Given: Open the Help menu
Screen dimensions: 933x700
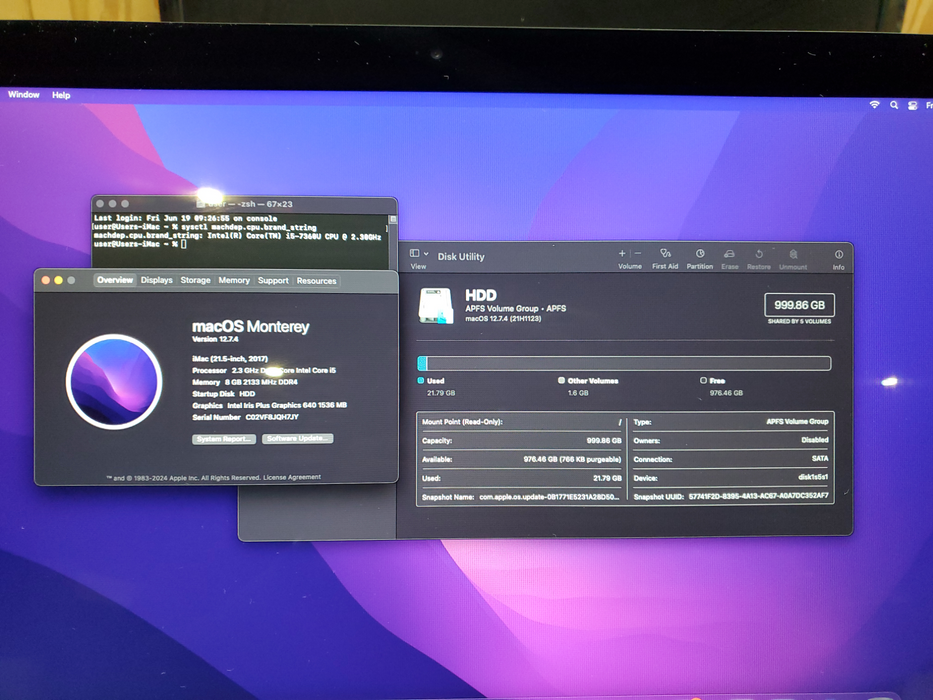Looking at the screenshot, I should pos(61,95).
